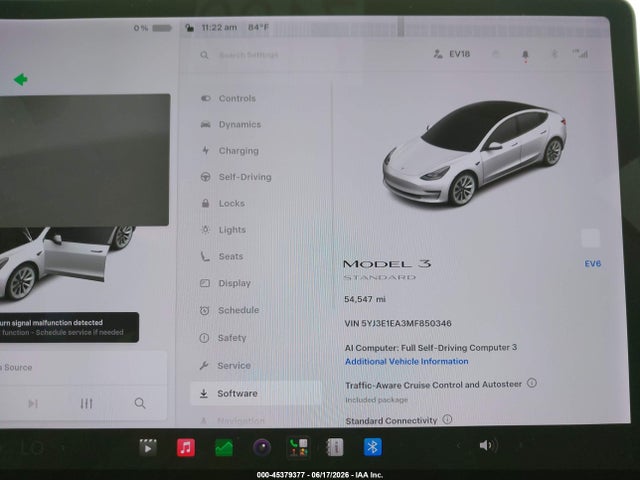Viewport: 640px width, 480px height.
Task: Select Schedule in the settings sidebar
Action: [x=229, y=310]
